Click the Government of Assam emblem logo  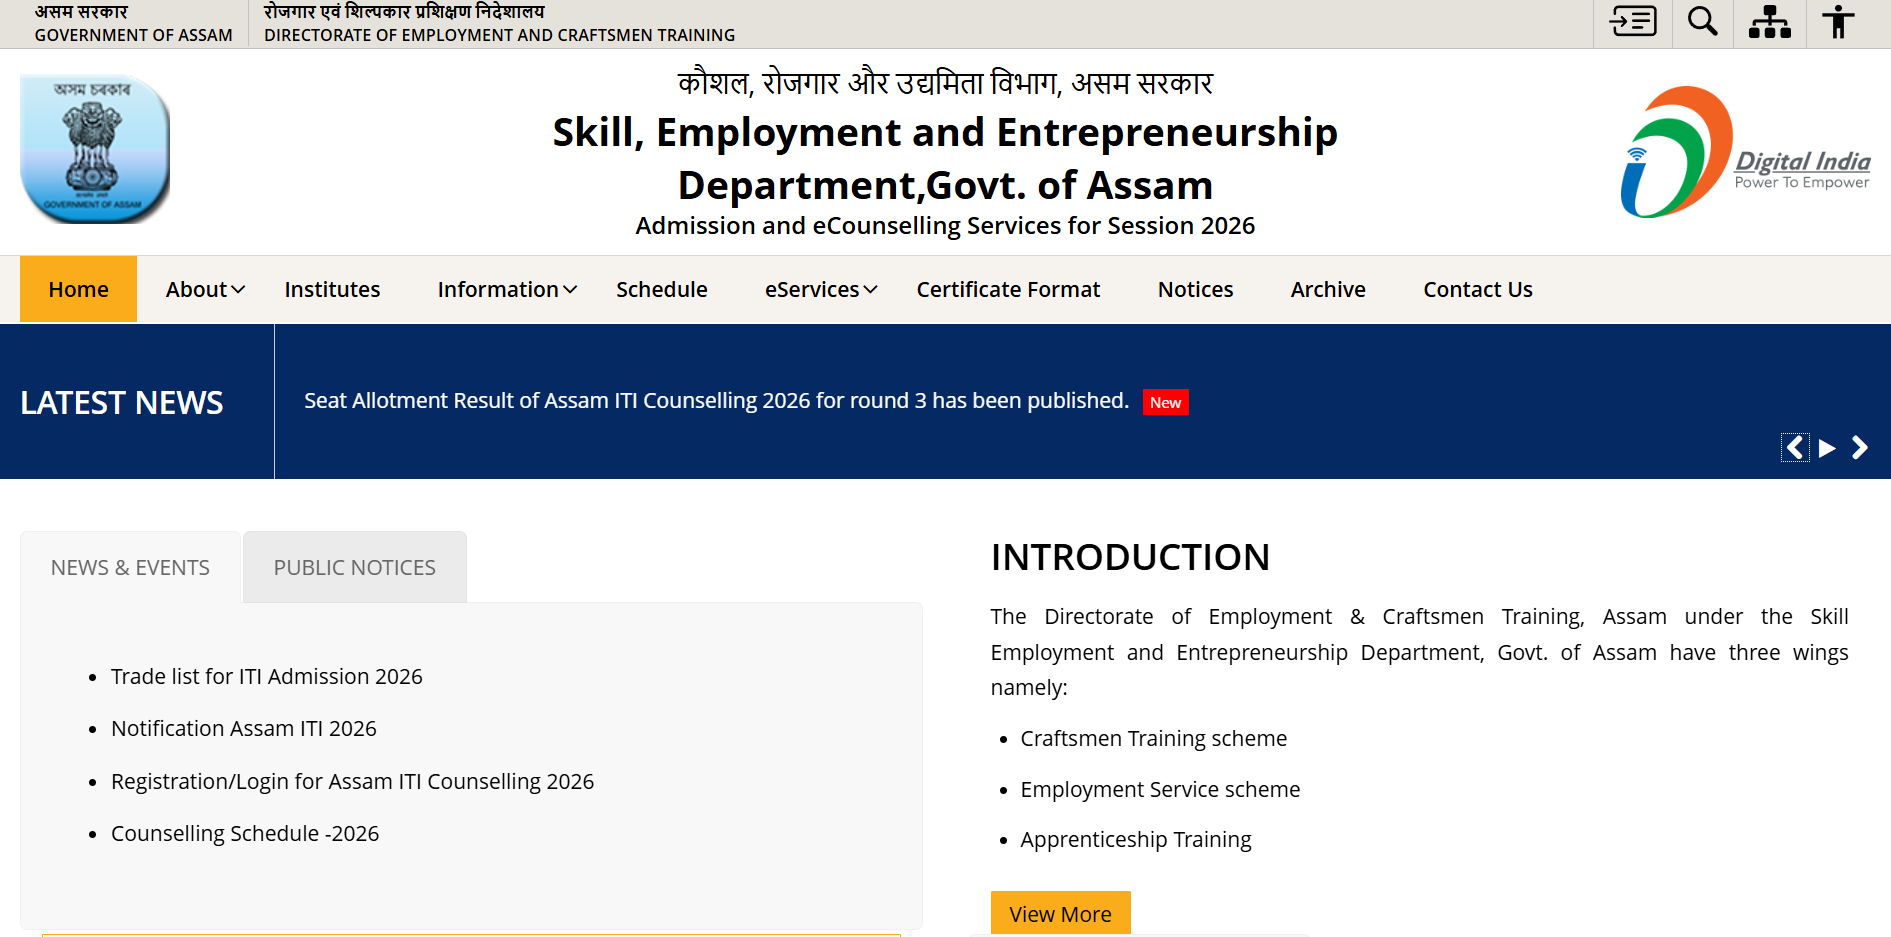coord(95,149)
